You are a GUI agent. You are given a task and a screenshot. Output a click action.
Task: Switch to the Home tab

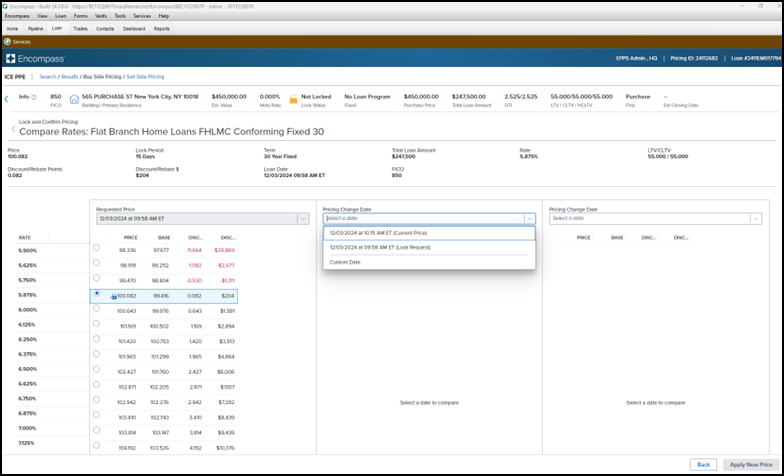(x=12, y=28)
